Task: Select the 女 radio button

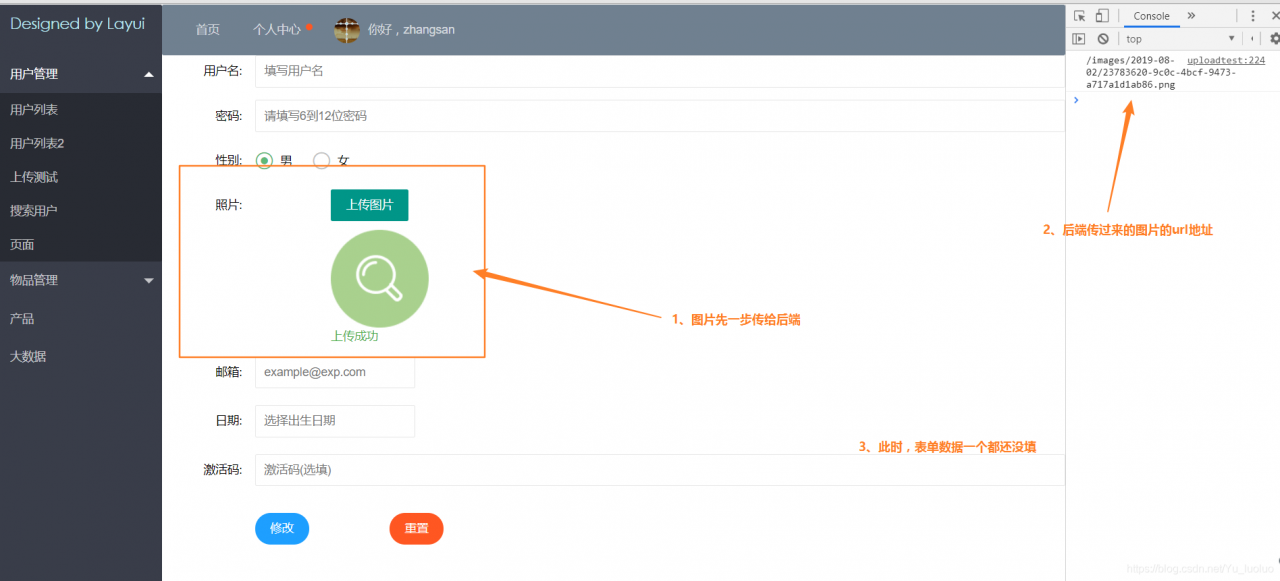Action: tap(322, 160)
